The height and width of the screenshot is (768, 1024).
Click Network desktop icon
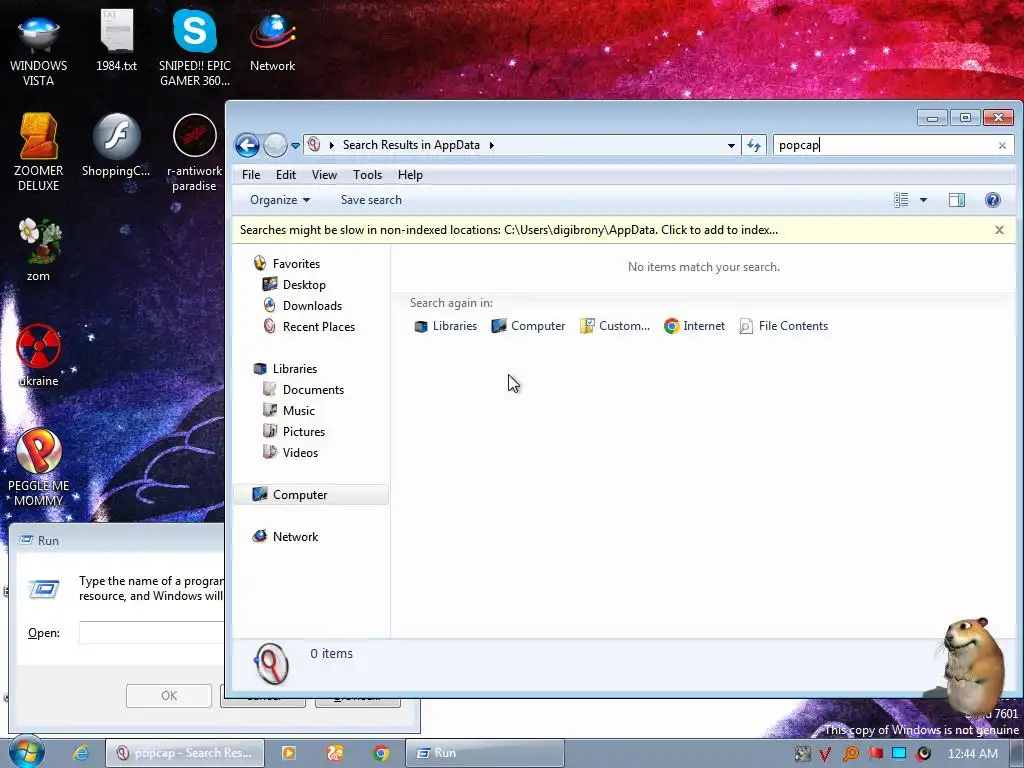(x=272, y=42)
